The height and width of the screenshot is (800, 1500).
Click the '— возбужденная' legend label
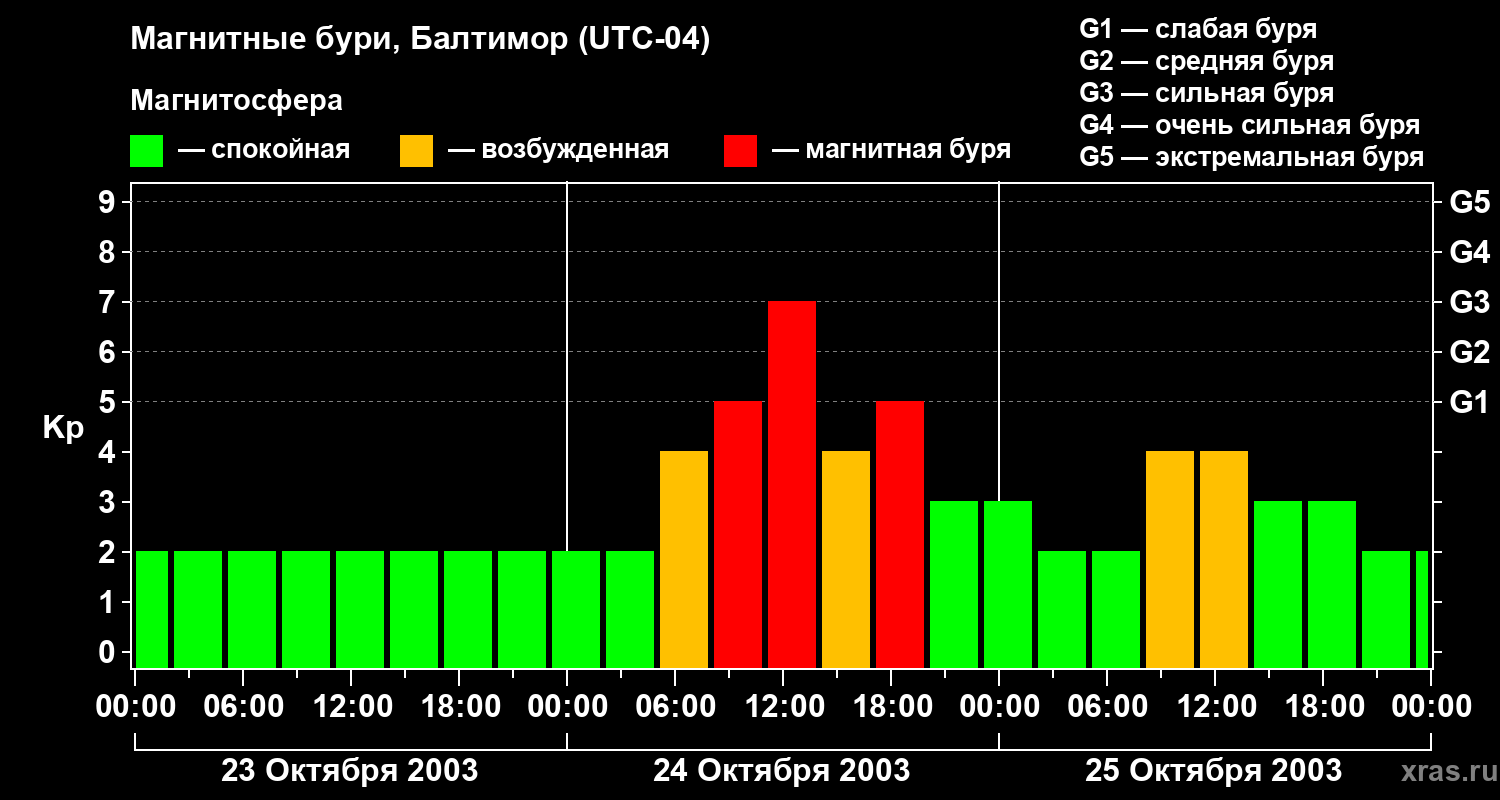[x=558, y=151]
